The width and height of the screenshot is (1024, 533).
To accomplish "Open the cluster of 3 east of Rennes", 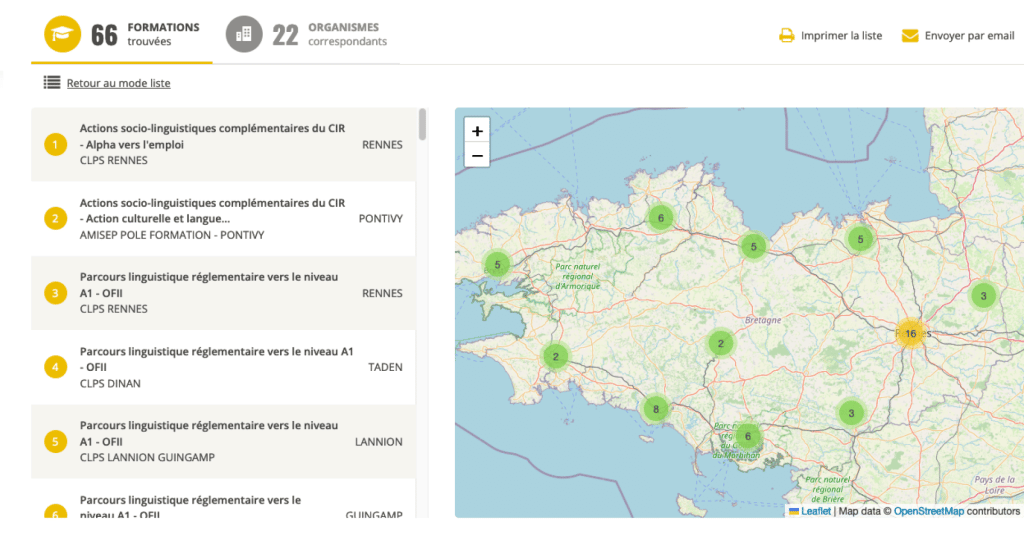I will 984,296.
